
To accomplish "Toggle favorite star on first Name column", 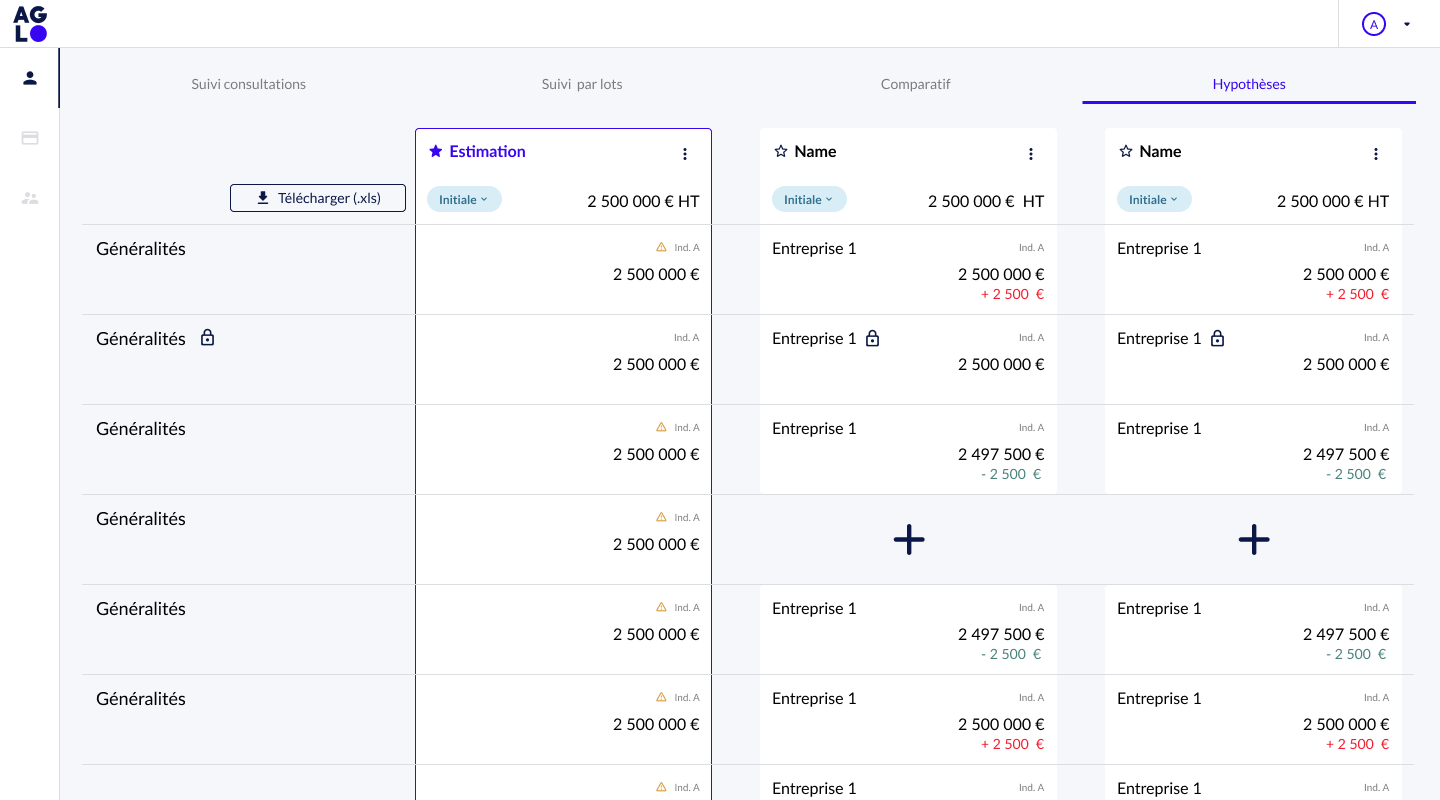I will click(x=781, y=151).
